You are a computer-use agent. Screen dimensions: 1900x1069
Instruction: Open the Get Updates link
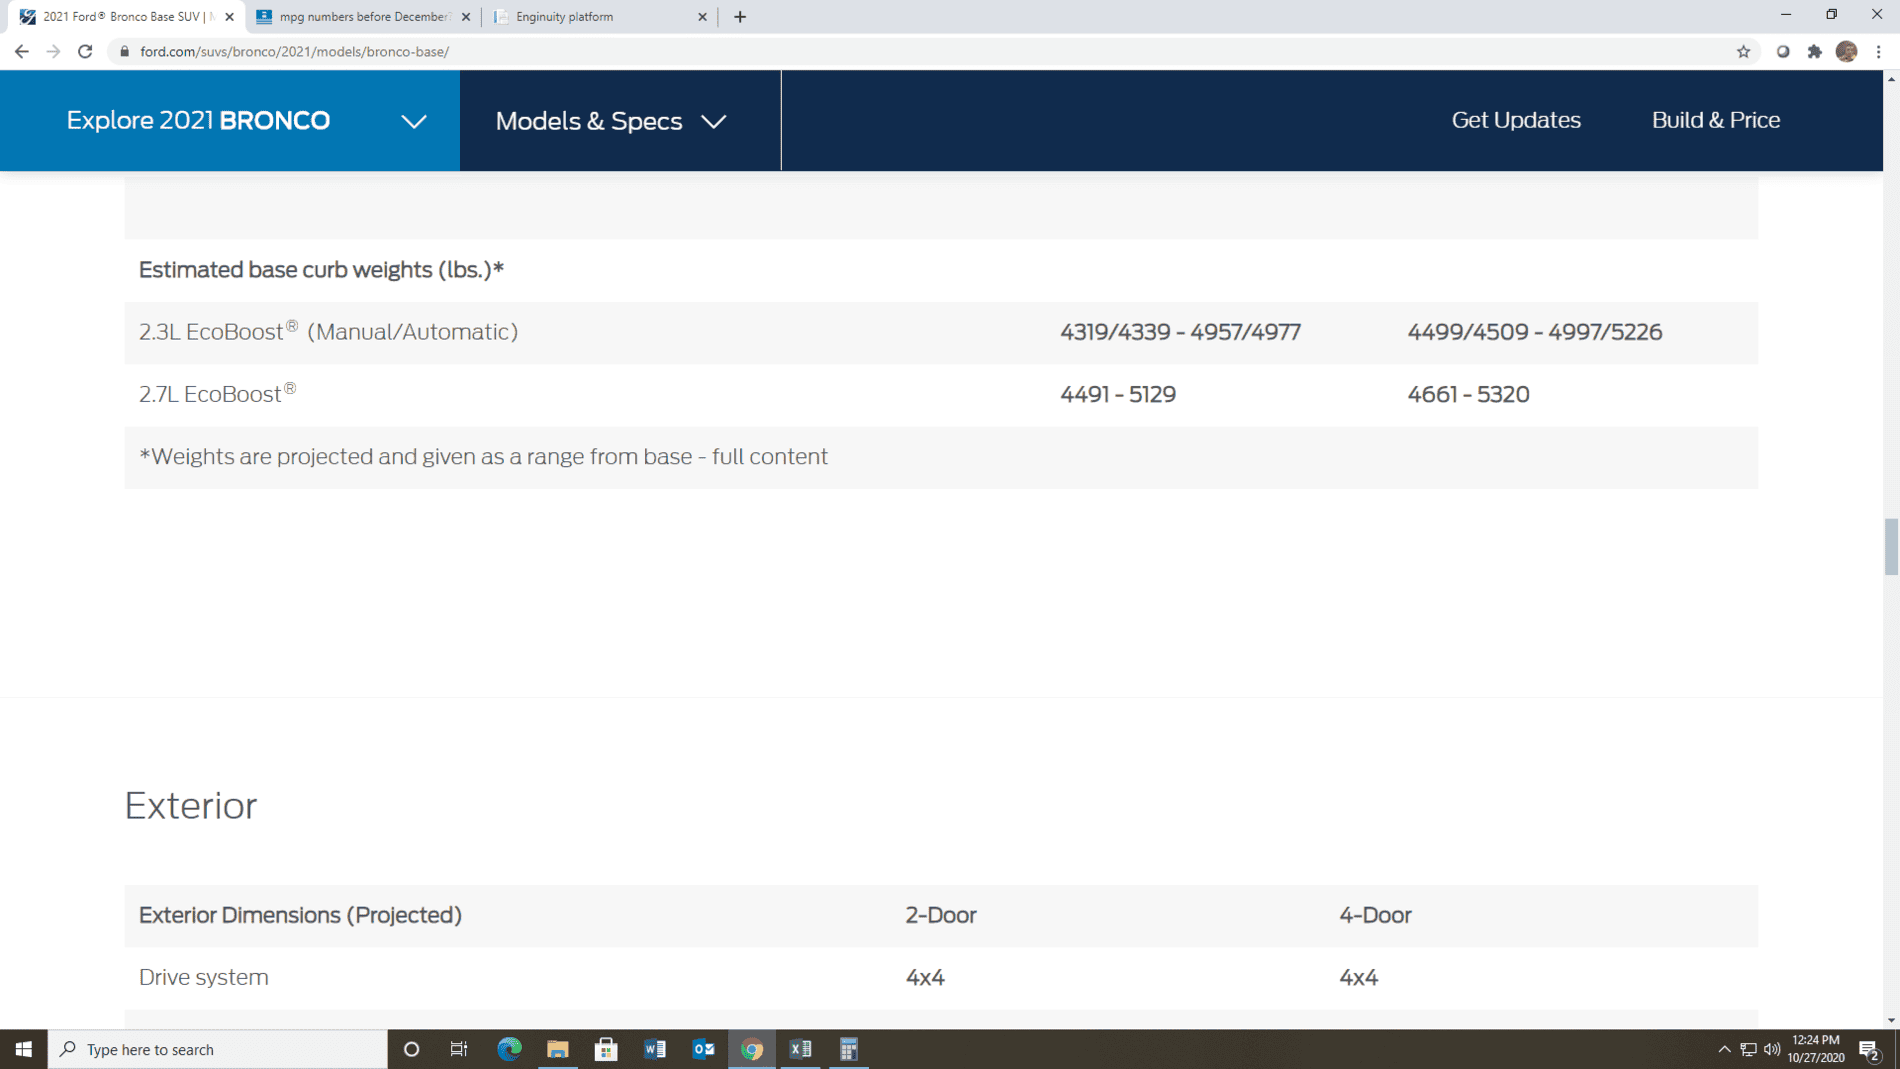tap(1516, 120)
